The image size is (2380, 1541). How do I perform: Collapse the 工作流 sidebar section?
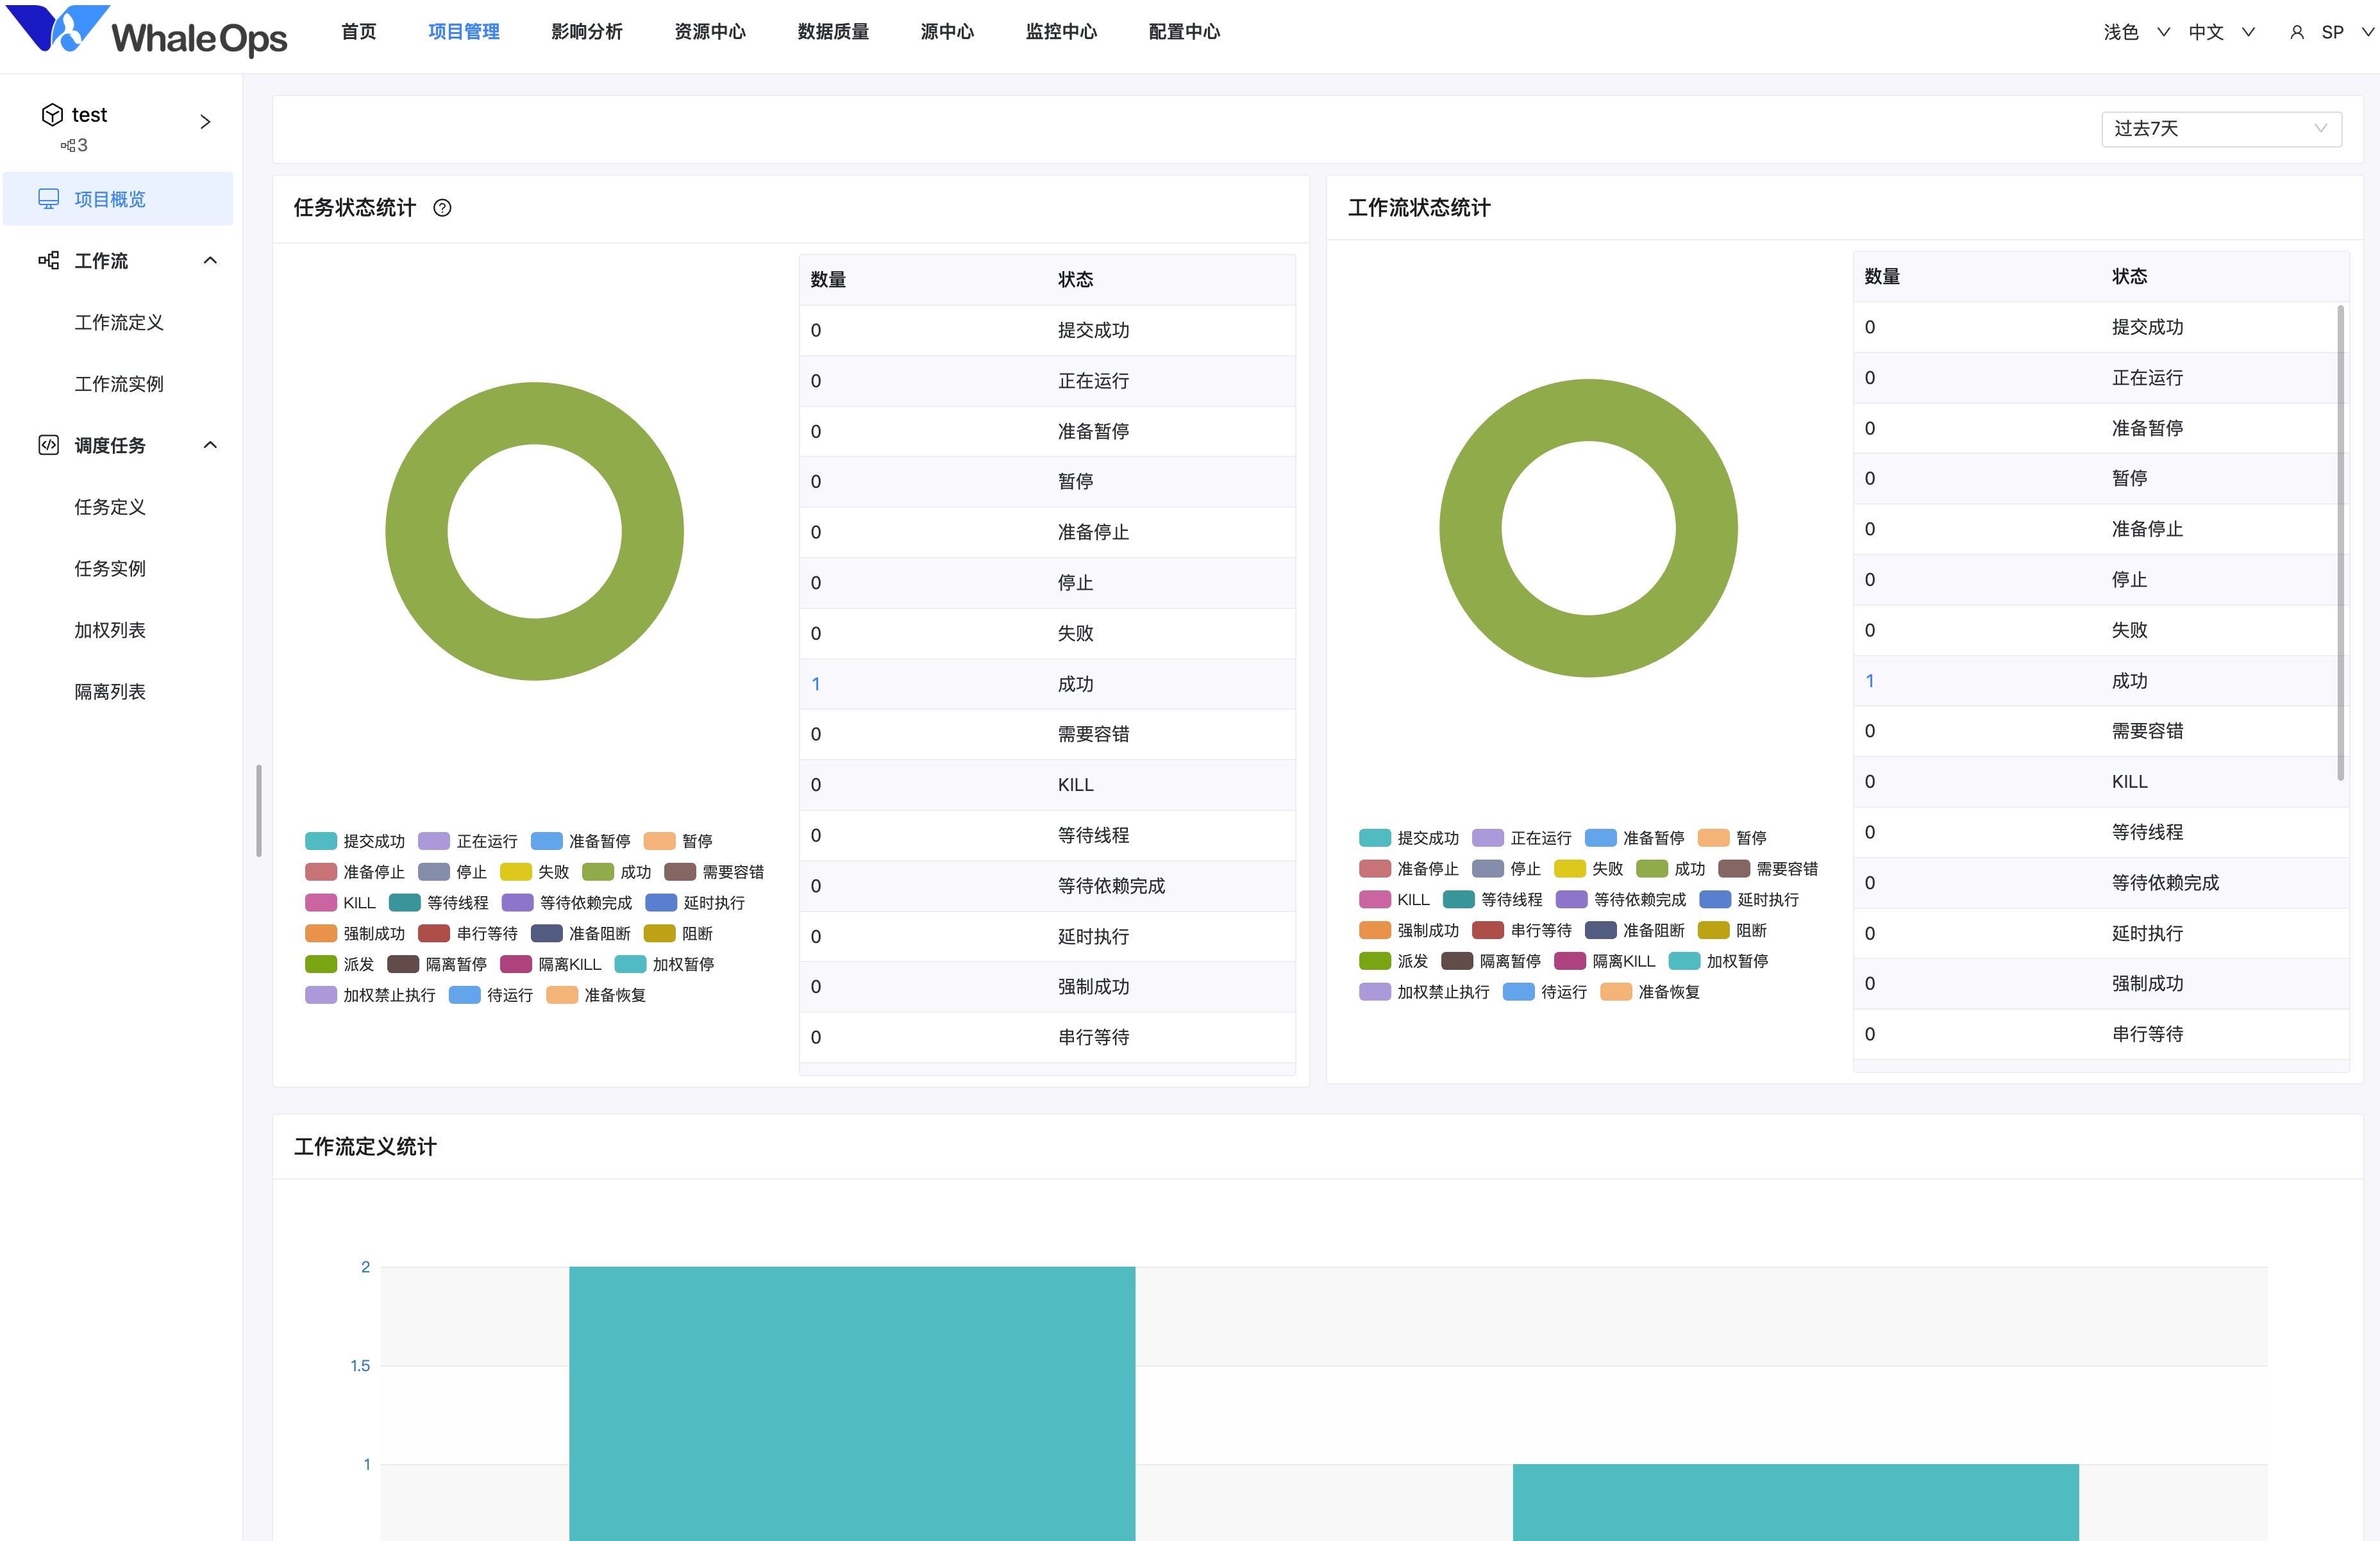(x=210, y=261)
